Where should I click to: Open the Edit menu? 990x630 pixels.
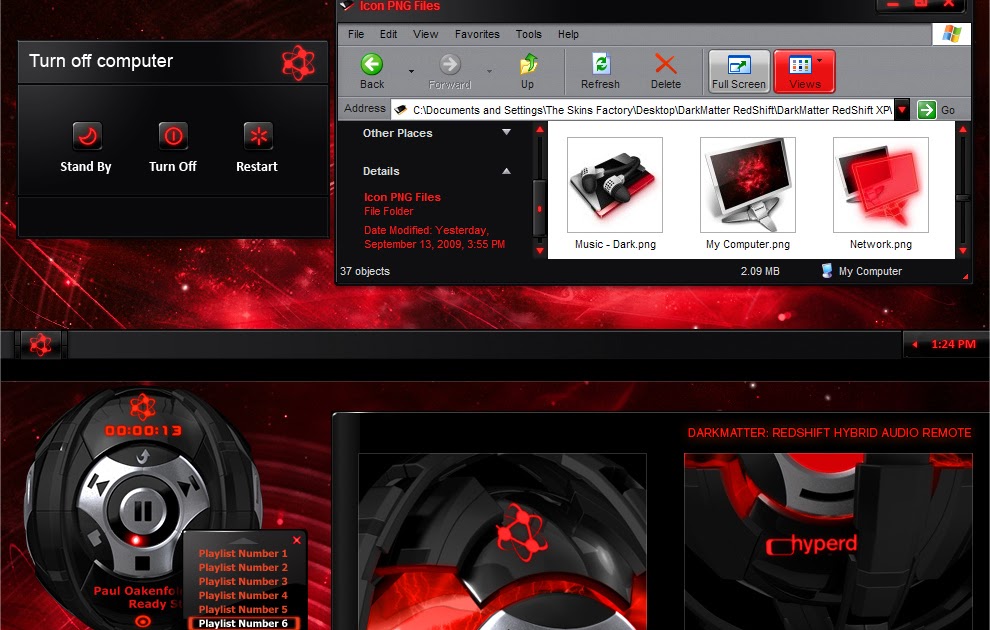388,34
